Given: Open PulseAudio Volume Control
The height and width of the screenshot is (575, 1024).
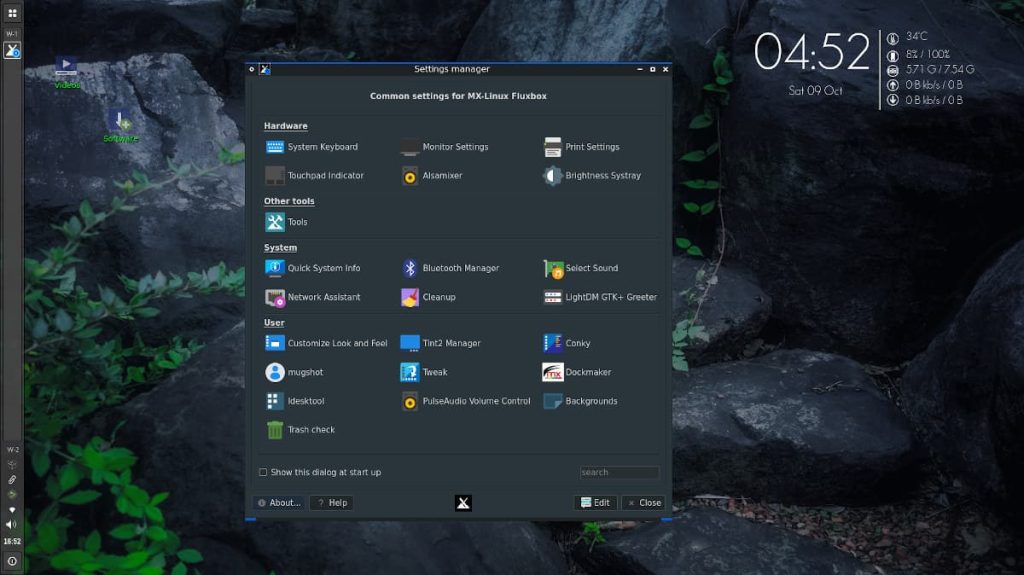Looking at the screenshot, I should click(x=466, y=401).
